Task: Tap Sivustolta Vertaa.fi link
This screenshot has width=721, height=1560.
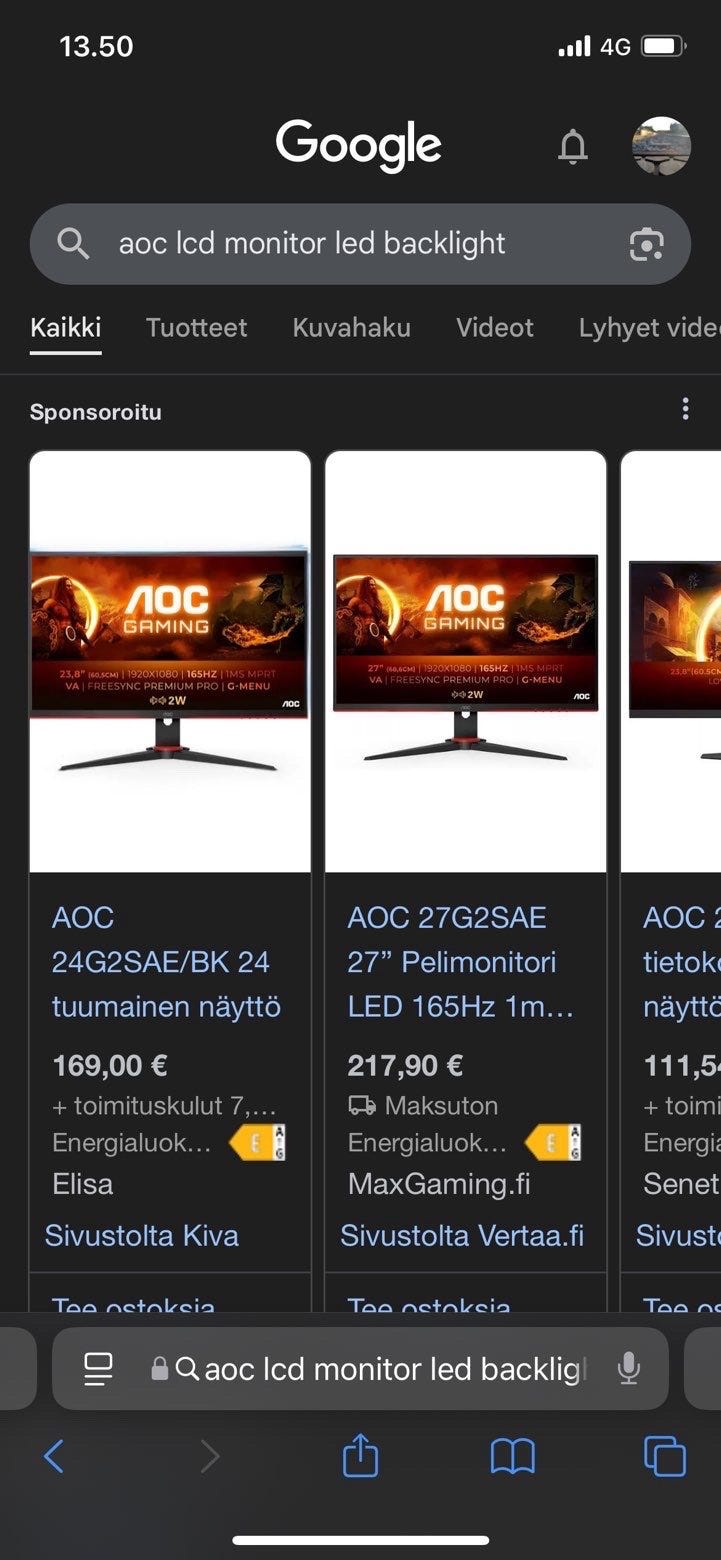Action: coord(462,1235)
